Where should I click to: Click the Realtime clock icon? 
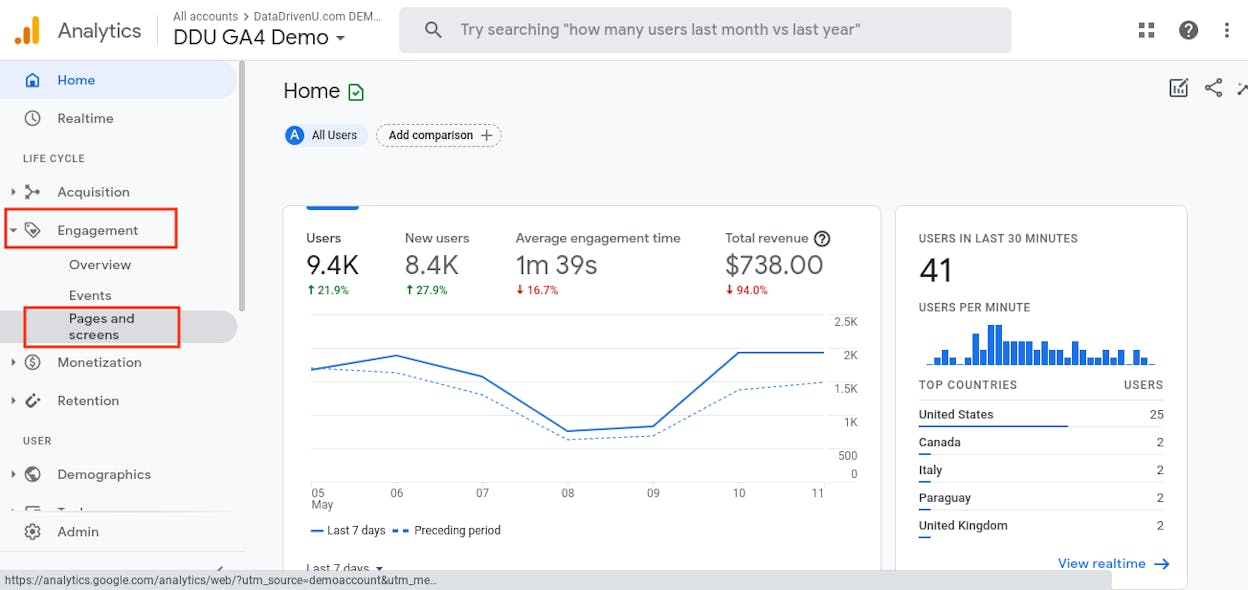click(33, 118)
